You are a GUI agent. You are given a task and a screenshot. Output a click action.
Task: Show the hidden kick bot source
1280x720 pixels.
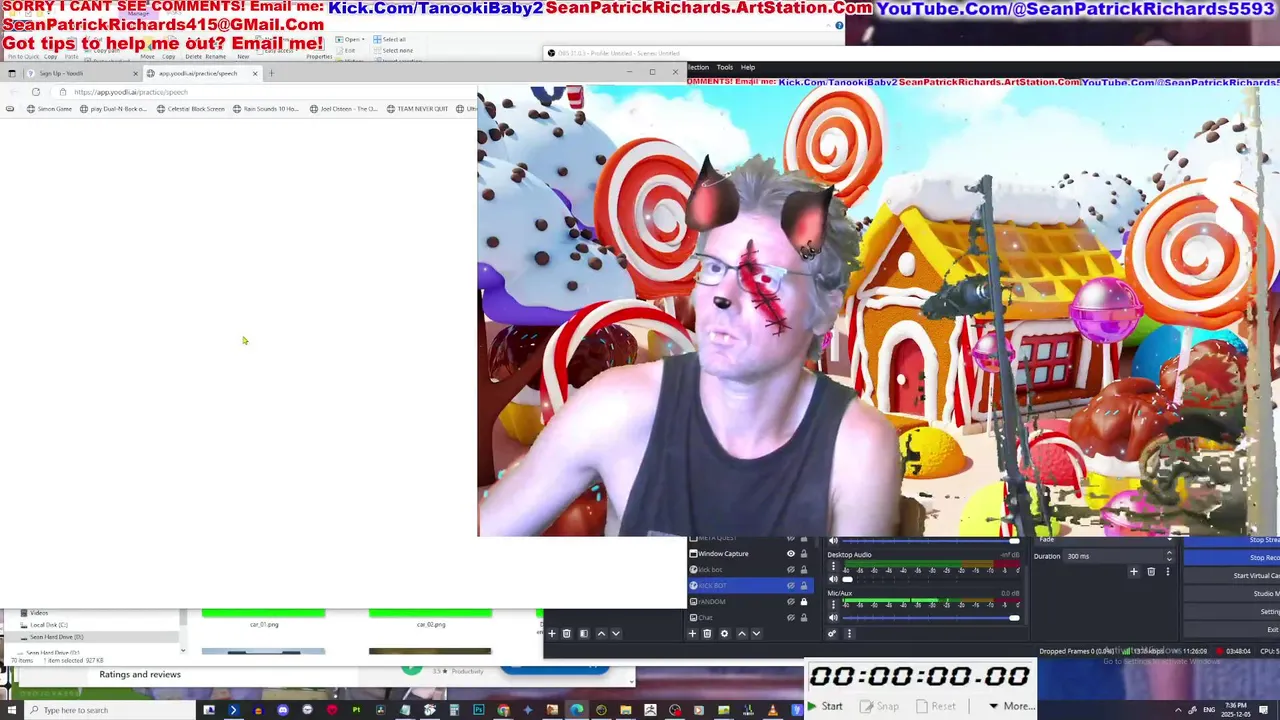coord(790,570)
